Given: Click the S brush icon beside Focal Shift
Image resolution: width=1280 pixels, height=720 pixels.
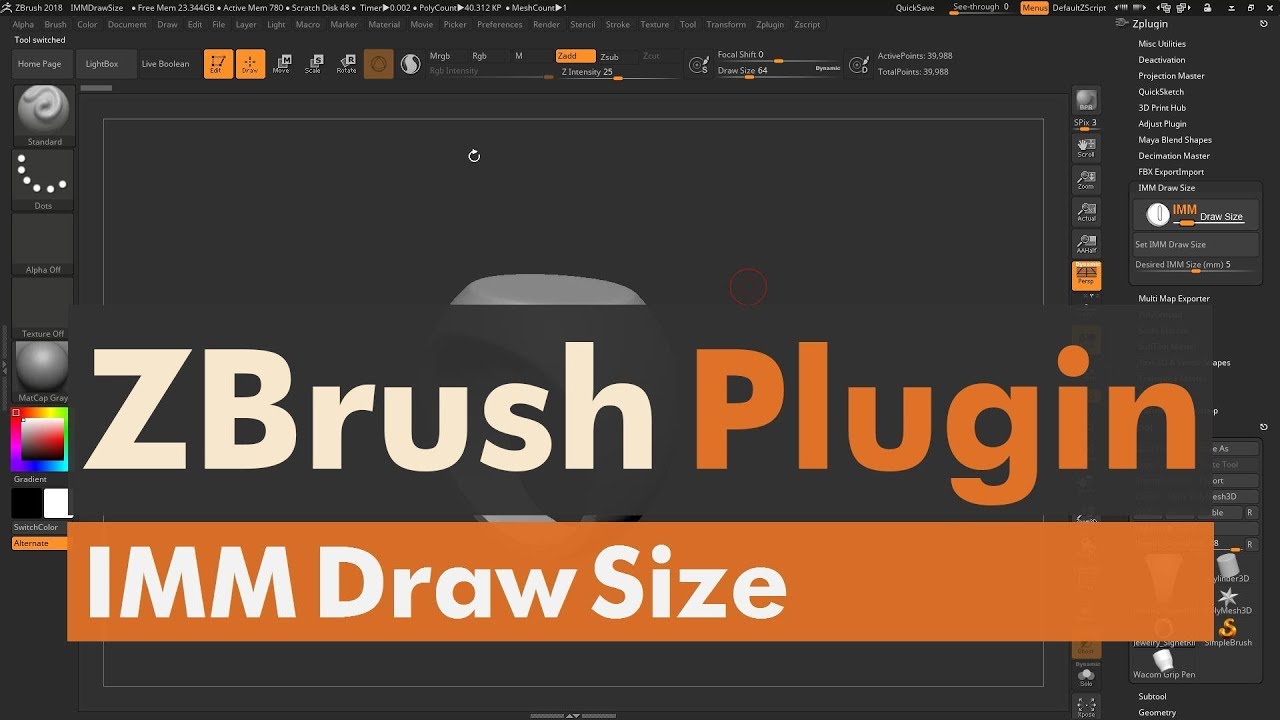Looking at the screenshot, I should coord(699,65).
